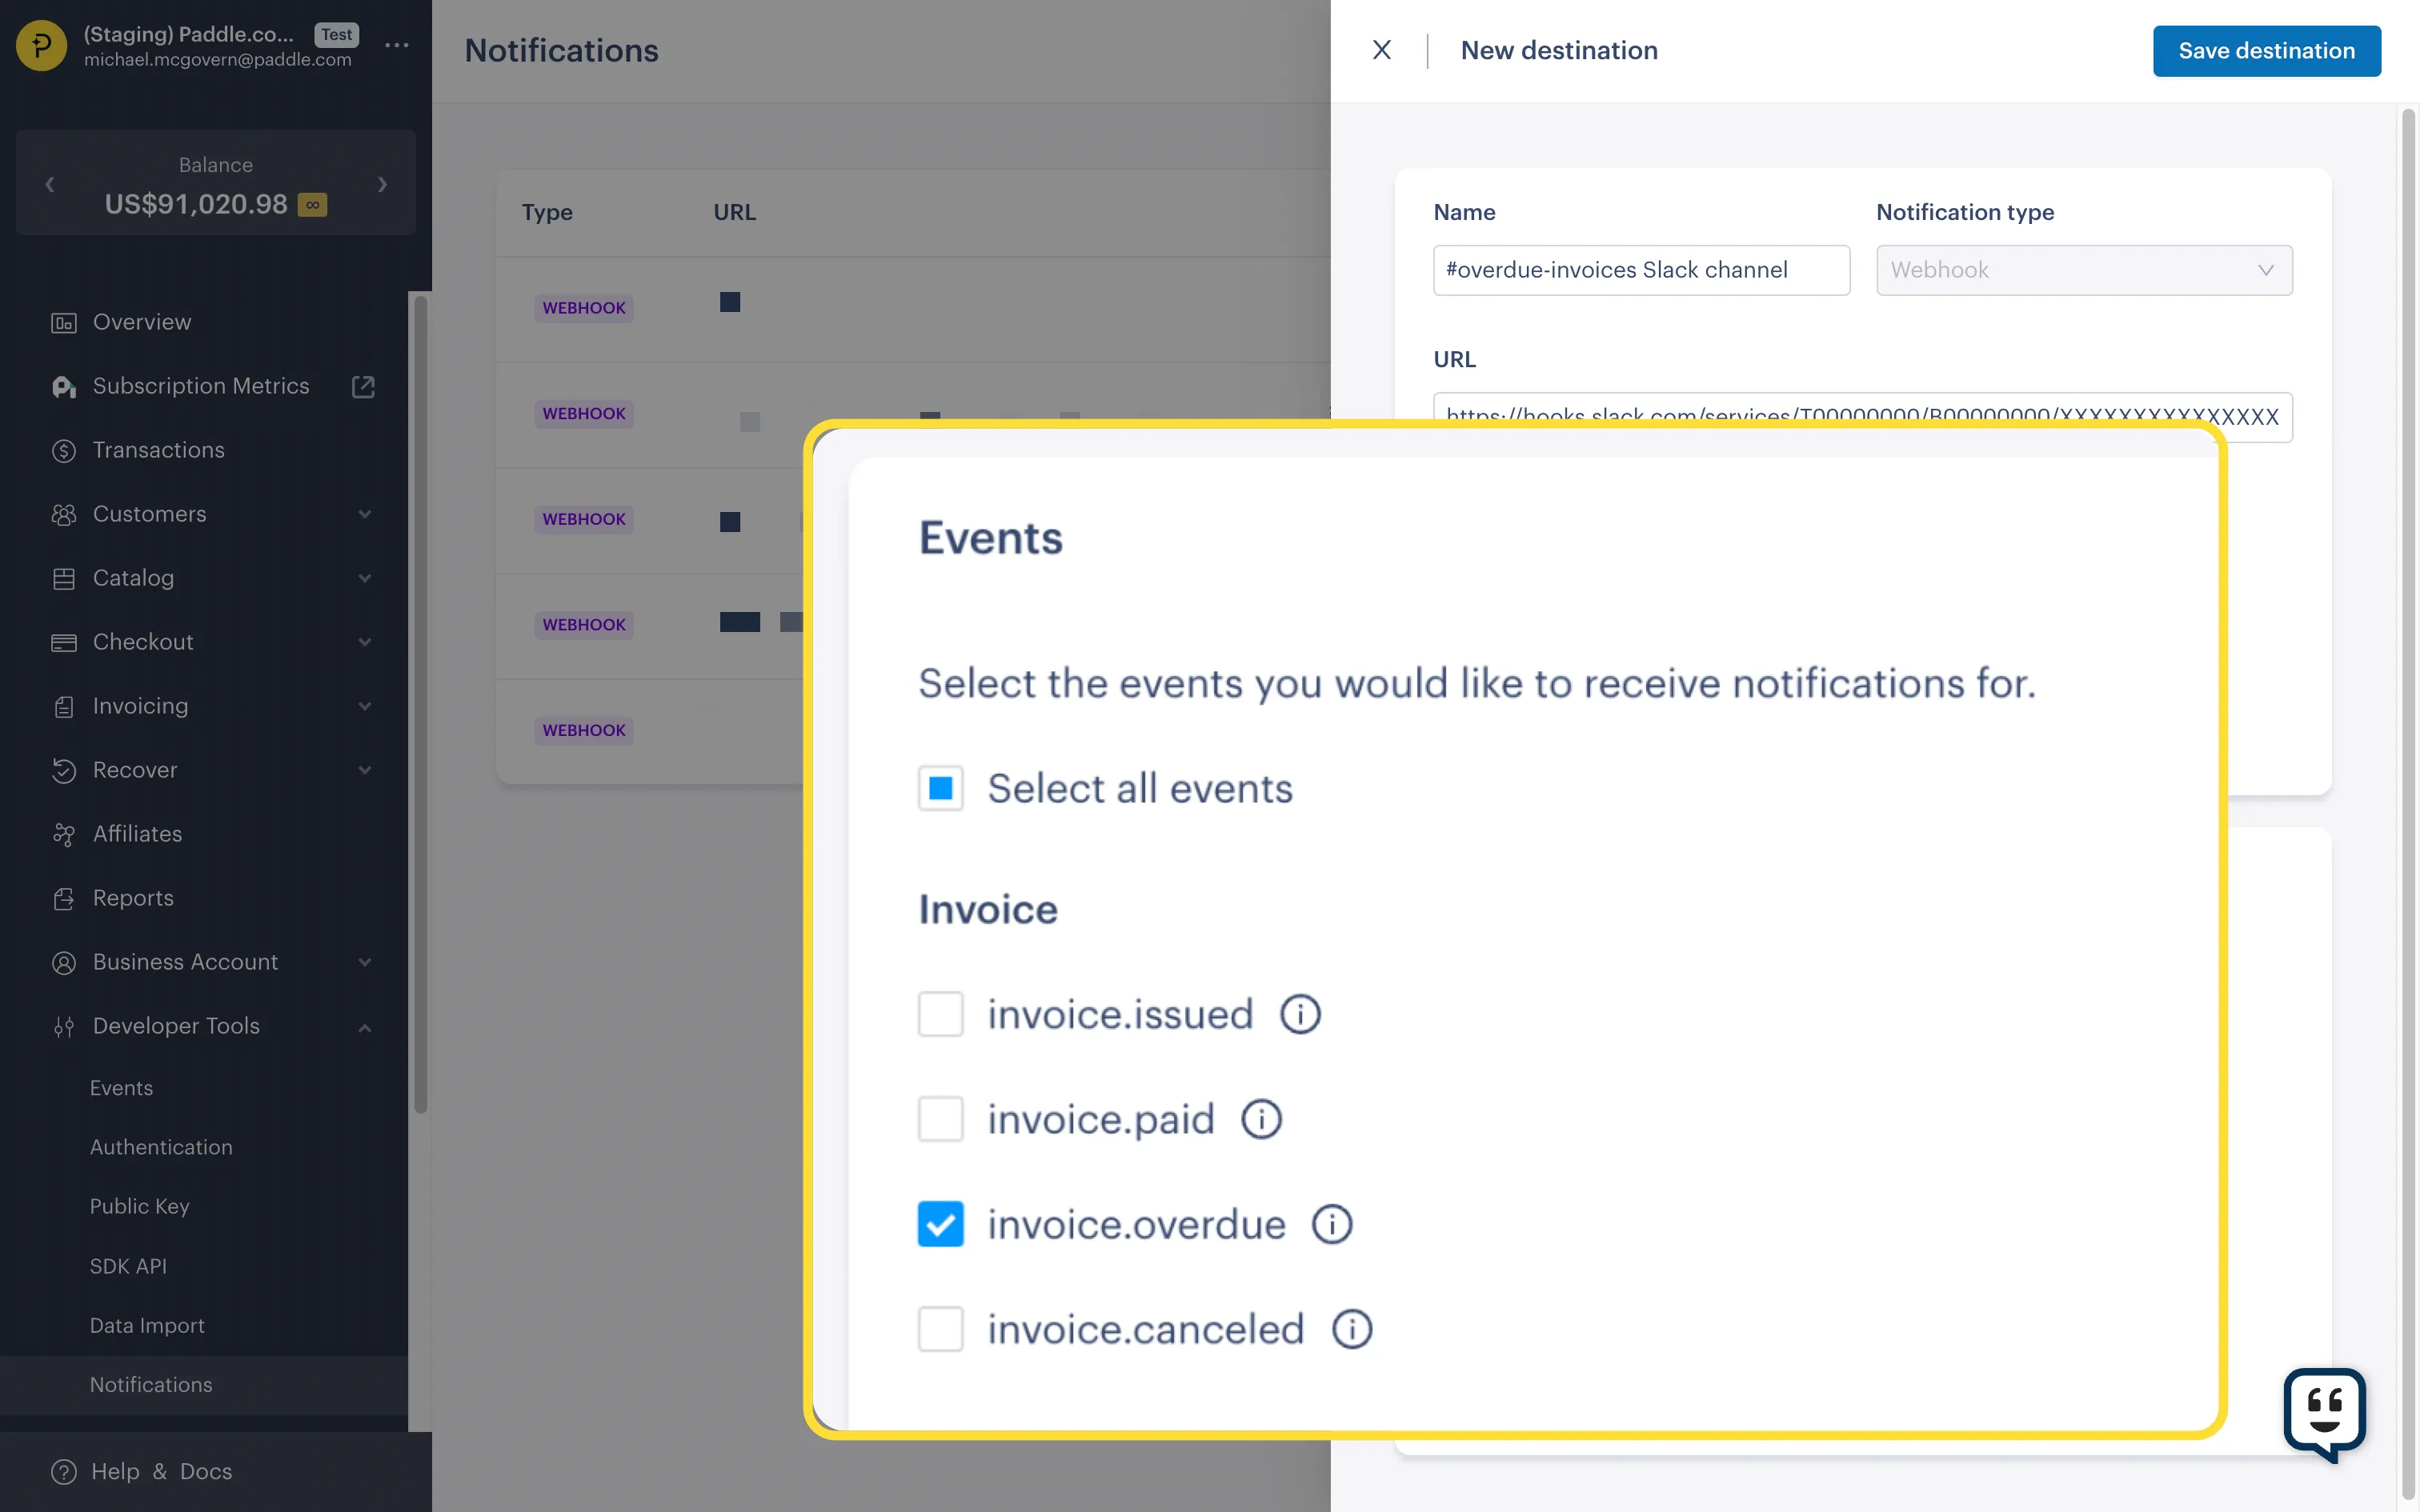Select the Transactions sidebar icon
This screenshot has width=2420, height=1512.
point(63,450)
